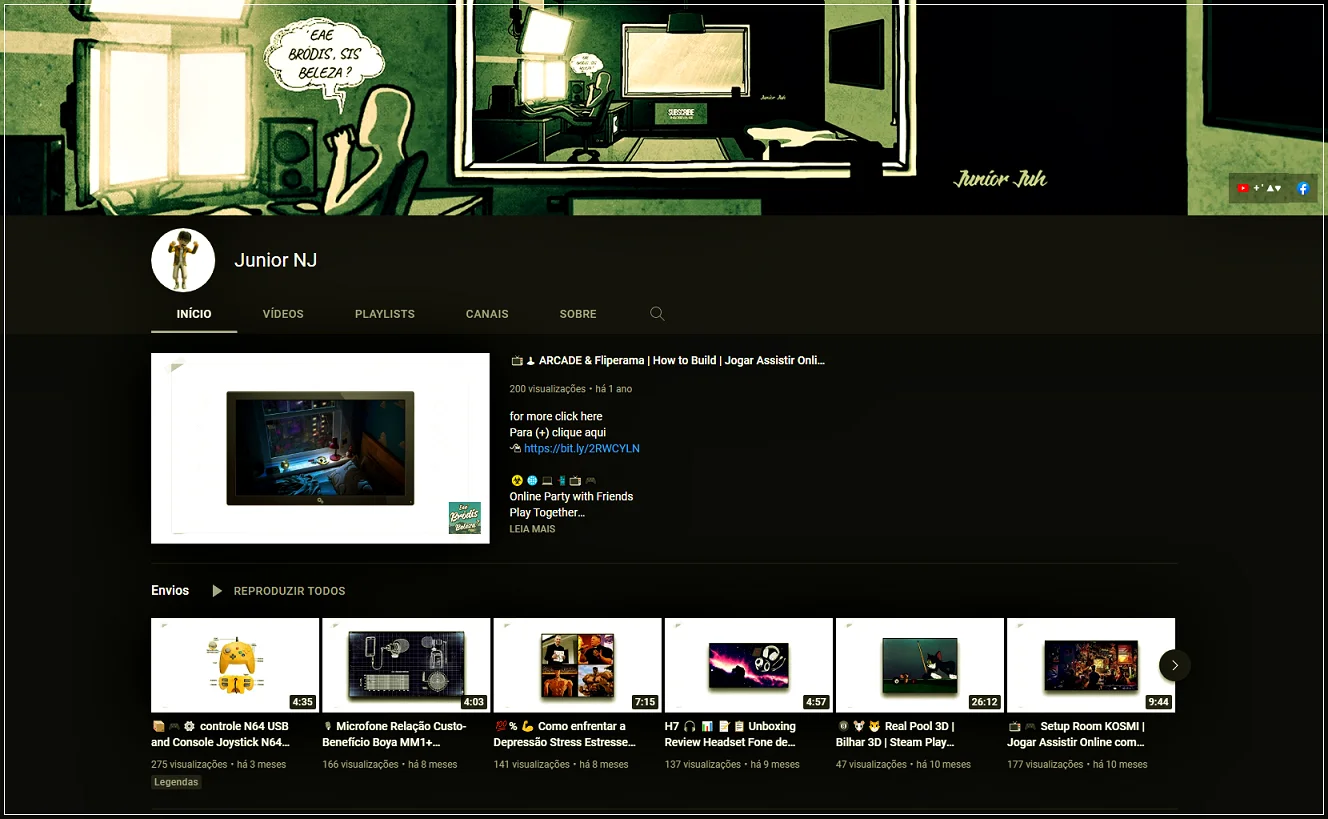Open the ARCADE & Fliperama video title
Screen dimensions: 1328x819
(x=668, y=361)
